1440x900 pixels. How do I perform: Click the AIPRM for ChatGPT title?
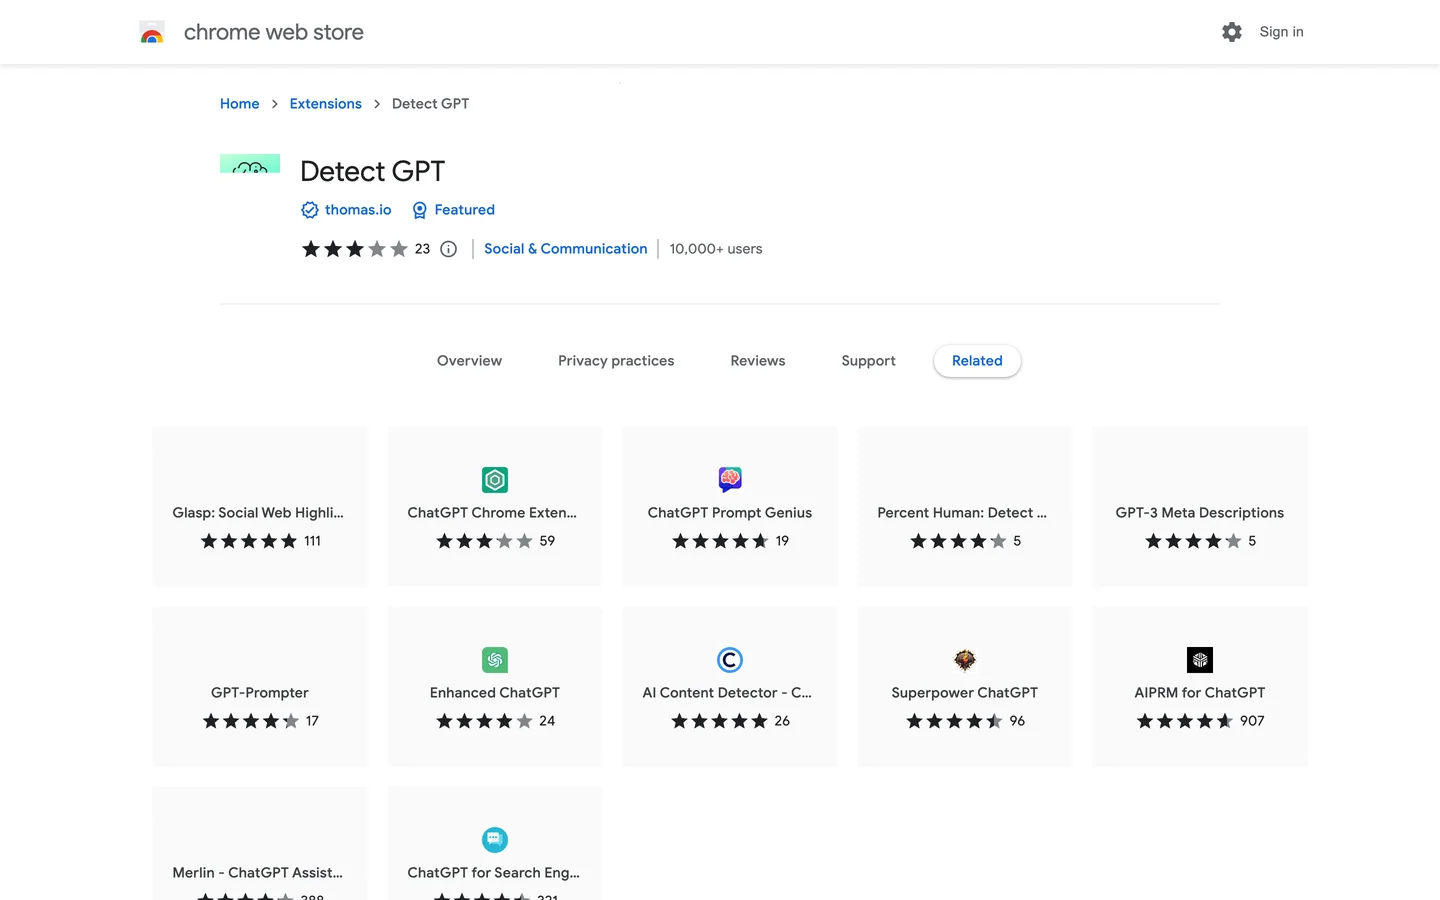tap(1200, 693)
